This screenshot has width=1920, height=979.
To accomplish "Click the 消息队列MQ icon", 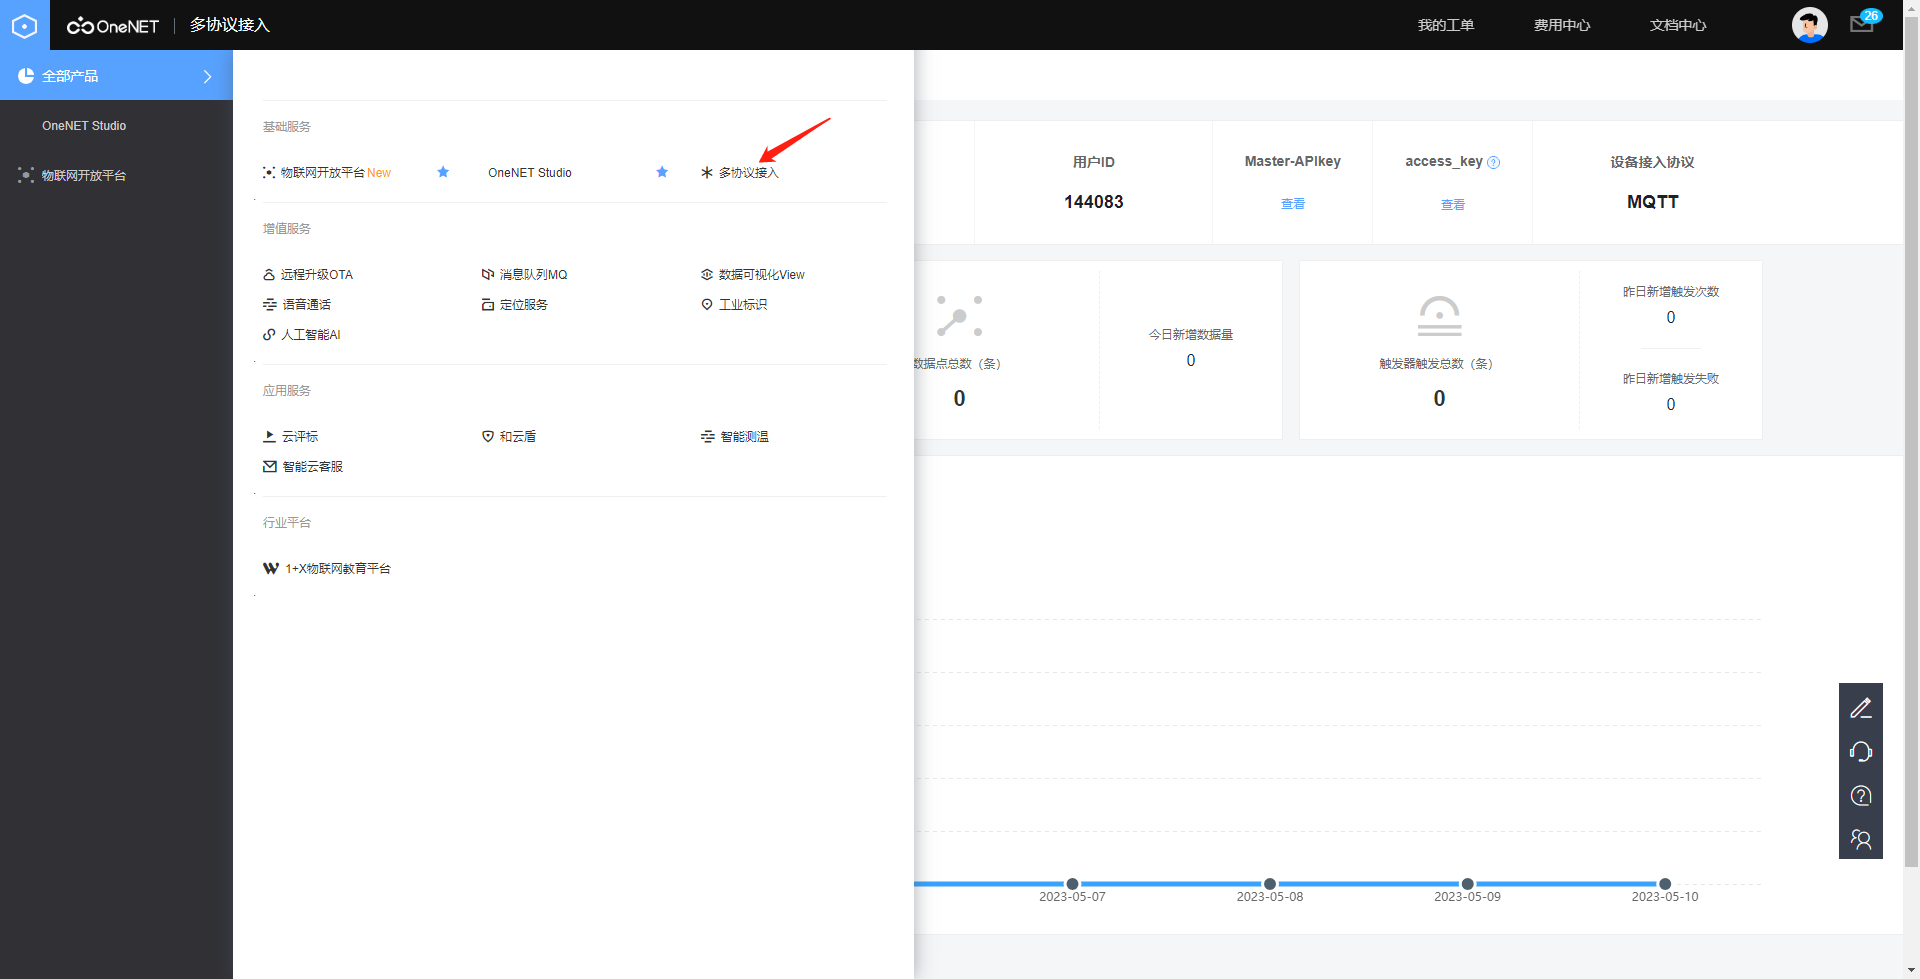I will coord(488,275).
